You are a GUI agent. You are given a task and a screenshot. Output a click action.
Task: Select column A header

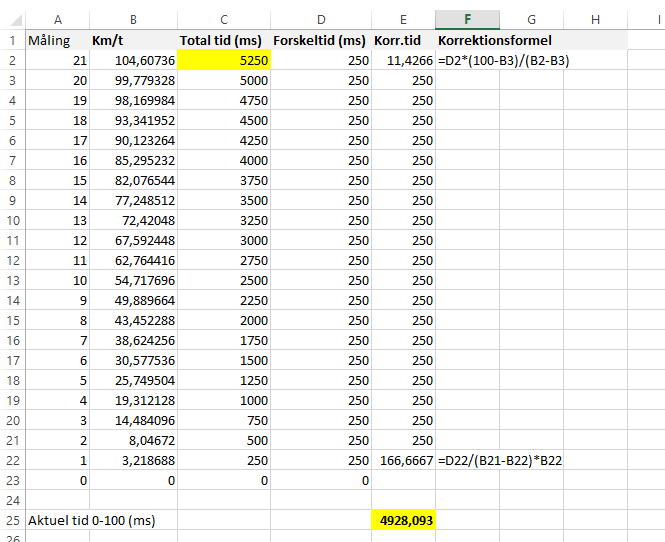tap(58, 20)
